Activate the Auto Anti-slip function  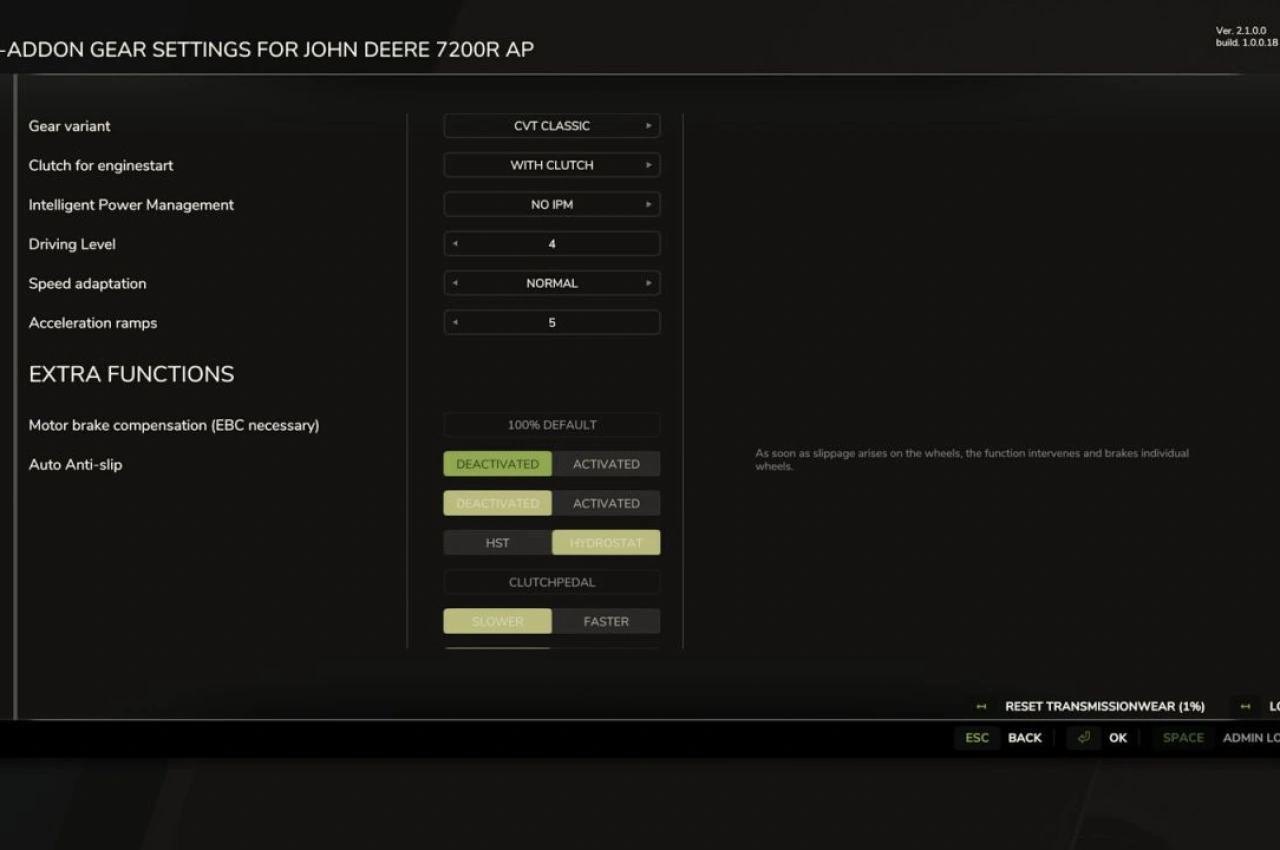coord(606,464)
